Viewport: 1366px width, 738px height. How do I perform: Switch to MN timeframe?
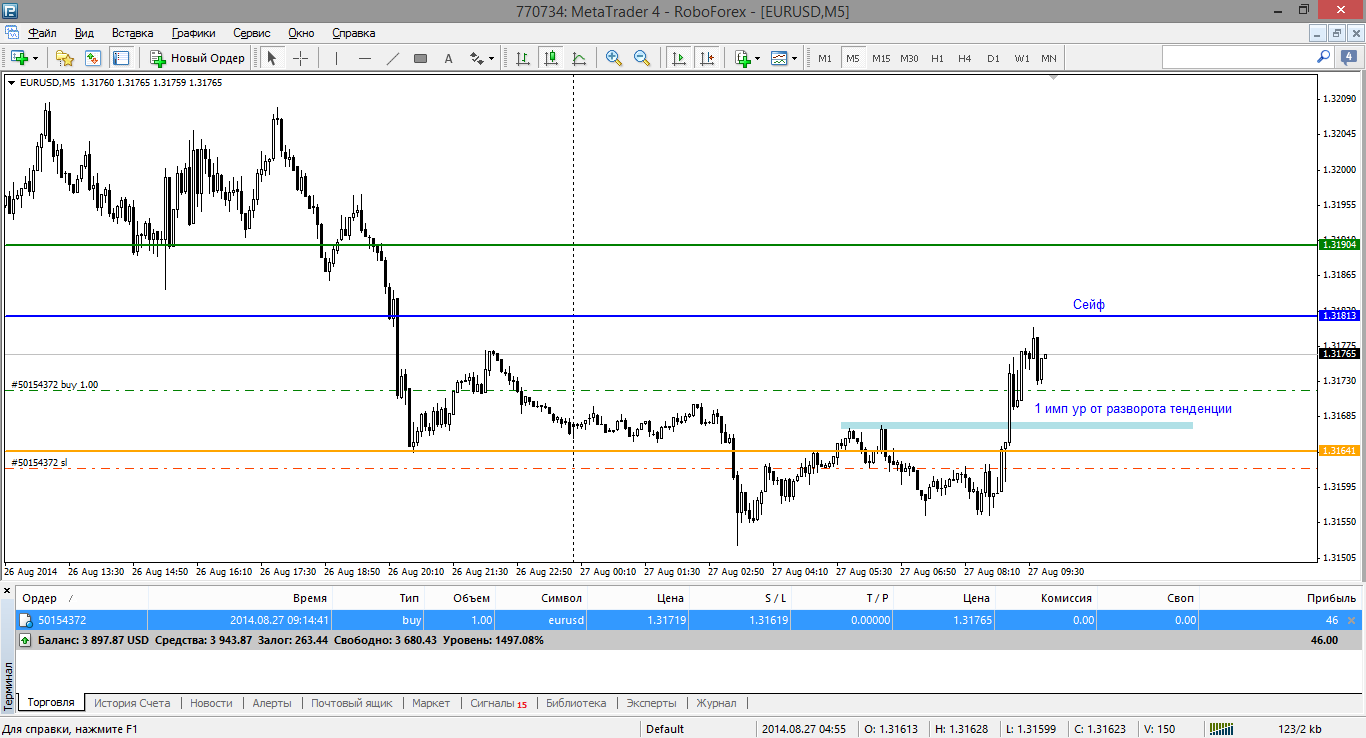coord(1049,58)
